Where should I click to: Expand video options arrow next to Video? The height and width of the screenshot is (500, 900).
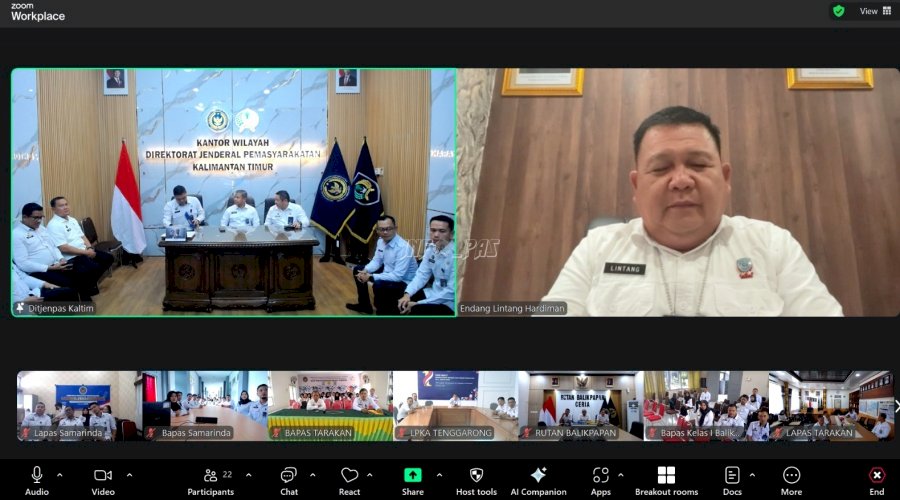[x=129, y=475]
